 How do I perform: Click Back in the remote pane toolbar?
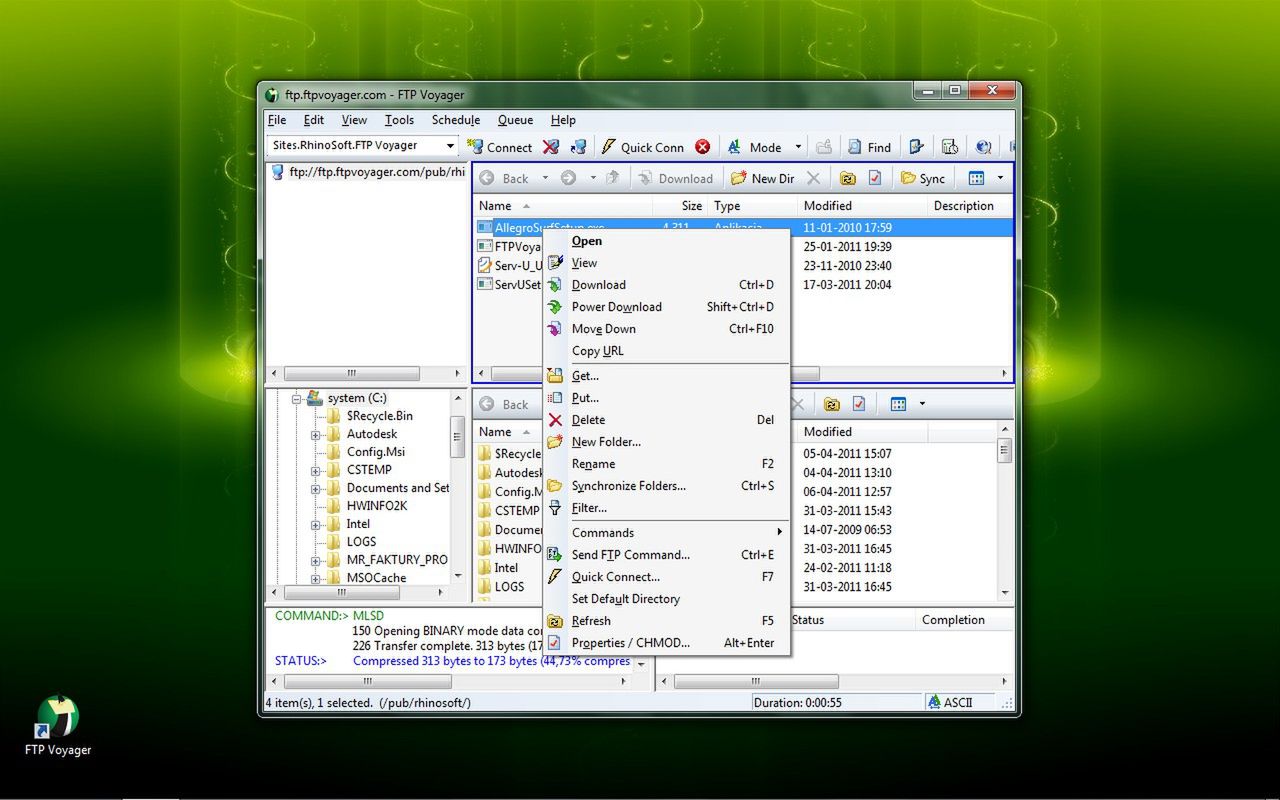(x=504, y=178)
